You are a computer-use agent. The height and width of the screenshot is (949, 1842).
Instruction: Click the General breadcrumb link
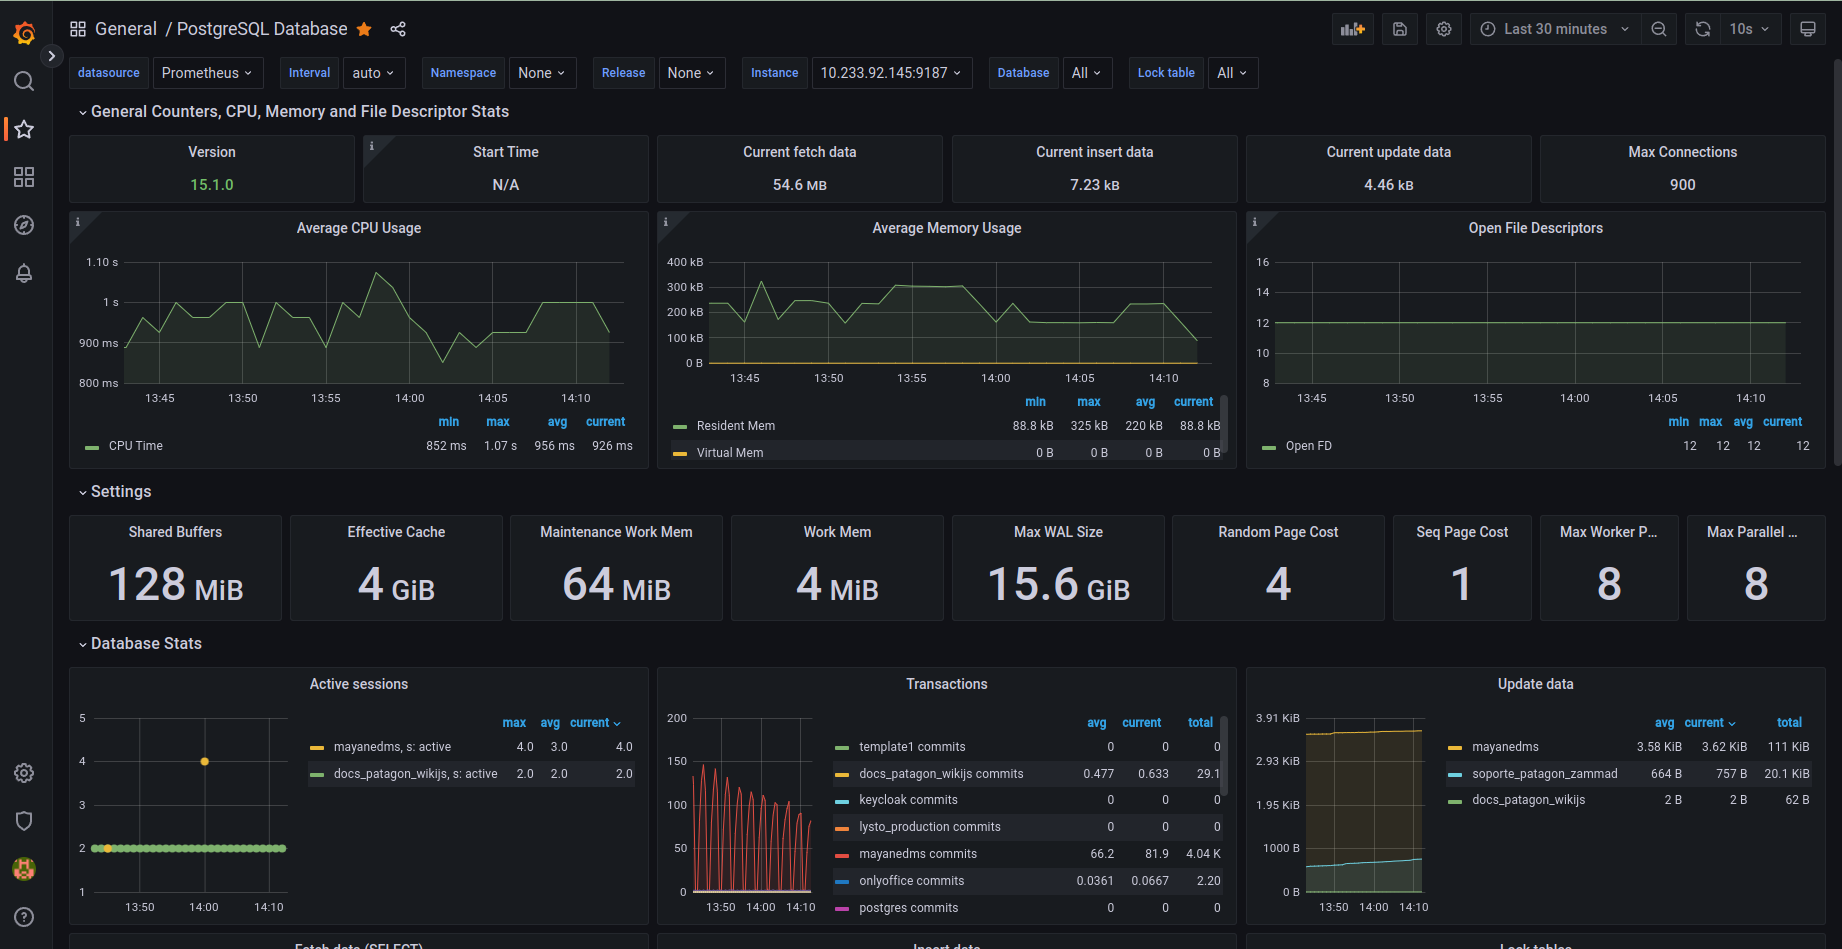(x=126, y=29)
